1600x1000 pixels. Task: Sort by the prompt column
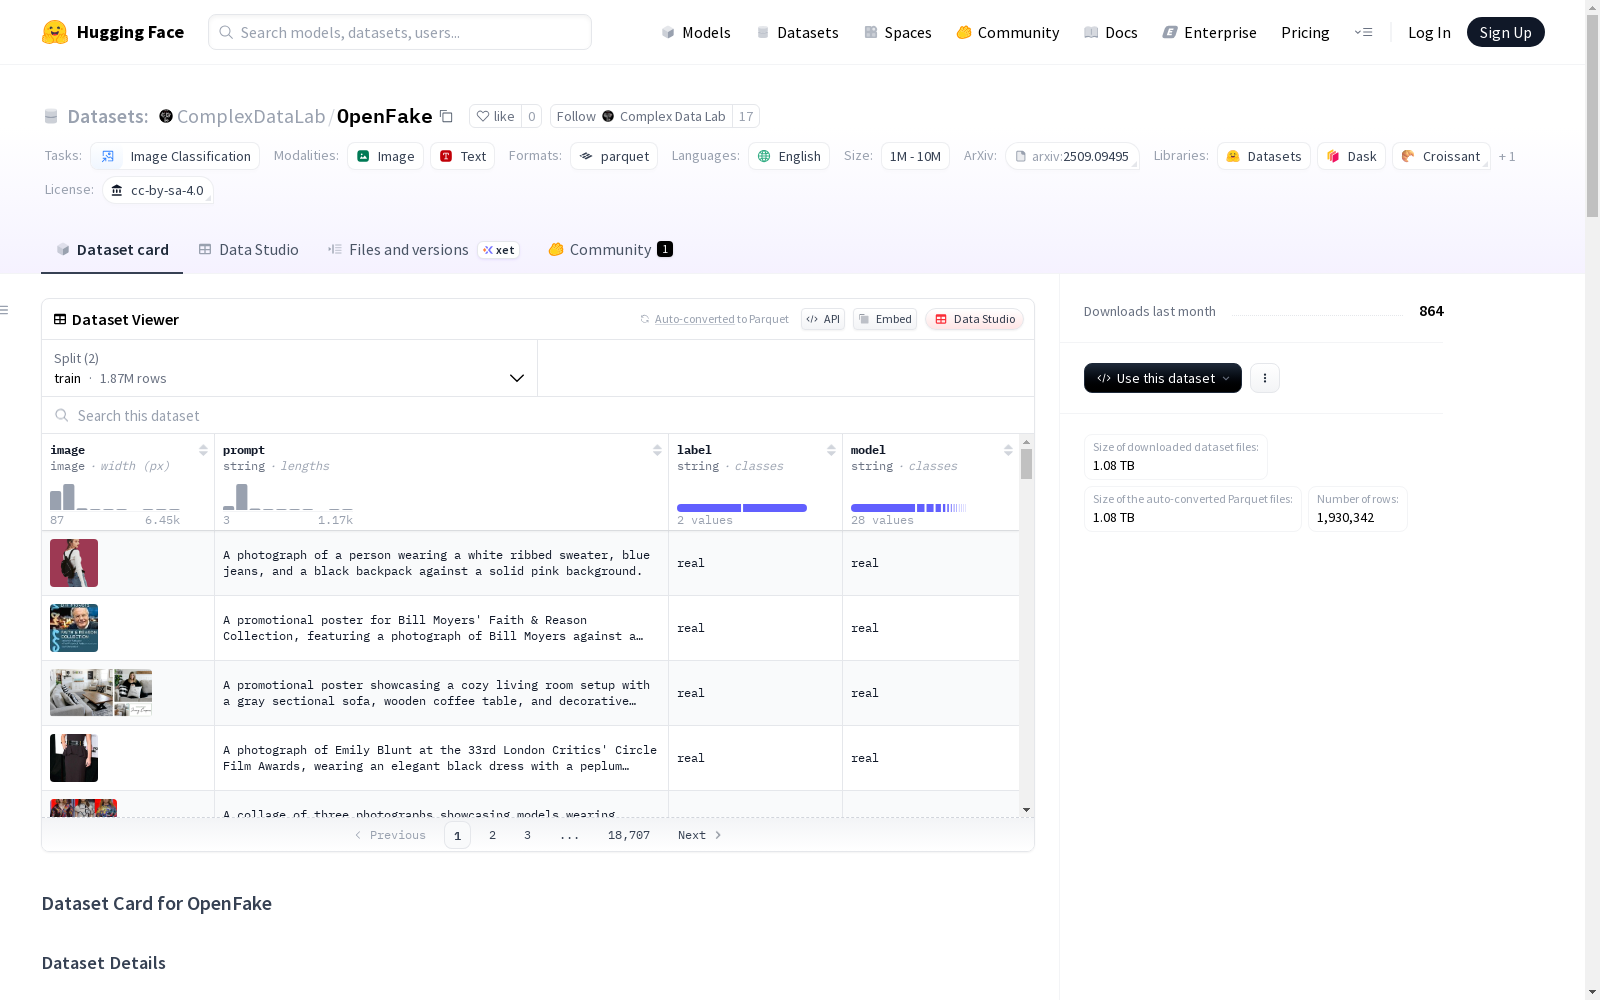click(657, 450)
